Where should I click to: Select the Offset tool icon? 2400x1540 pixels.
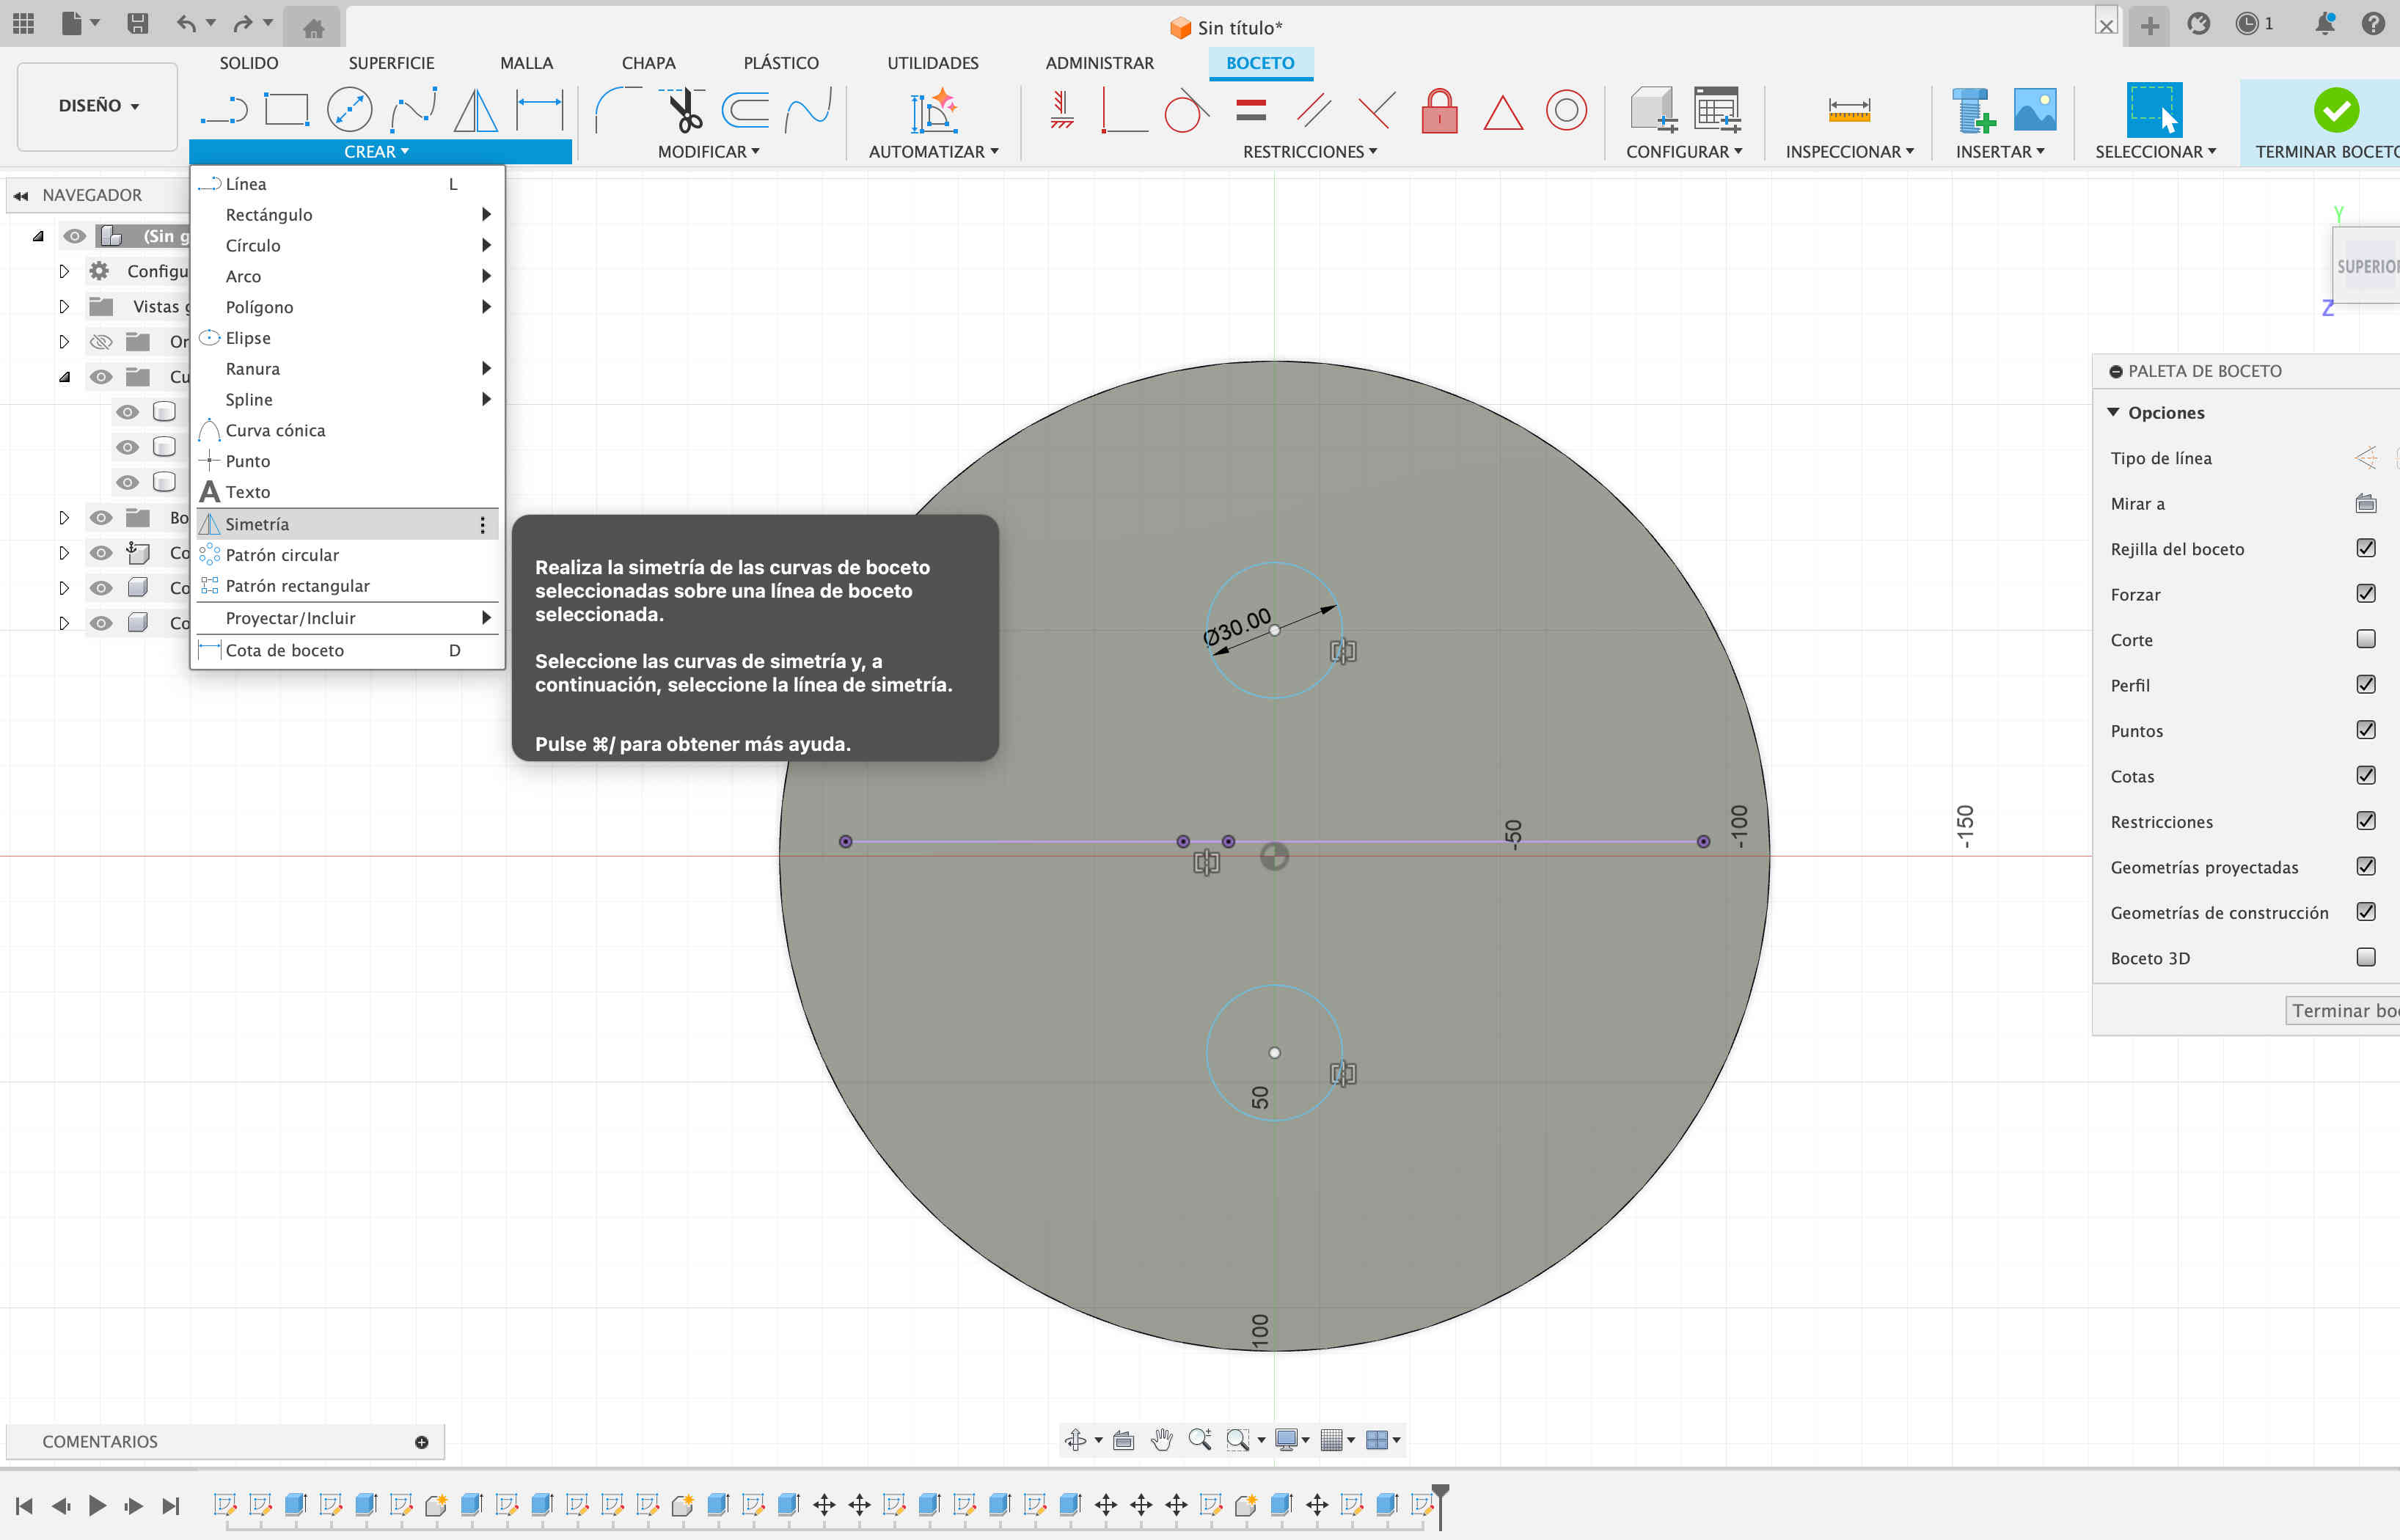tap(746, 110)
